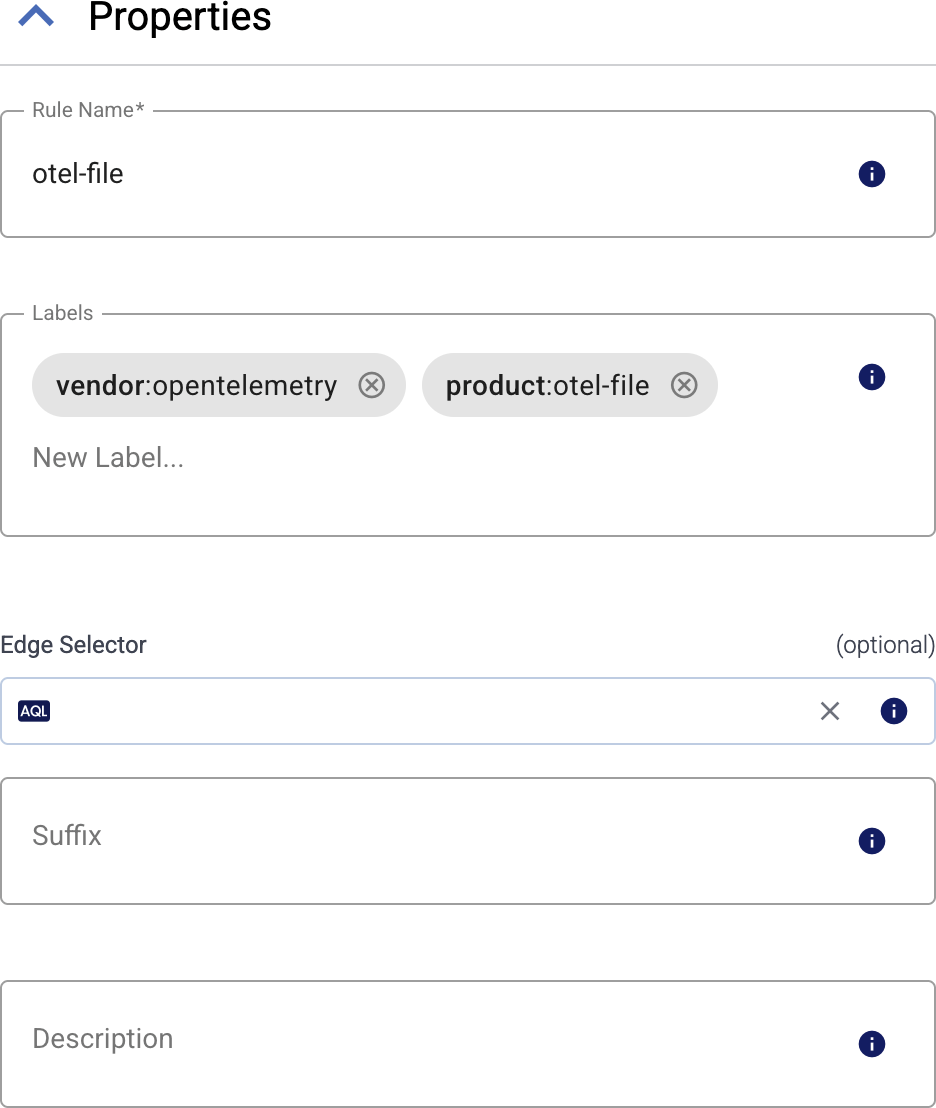Show info tooltip for Labels field

871,377
